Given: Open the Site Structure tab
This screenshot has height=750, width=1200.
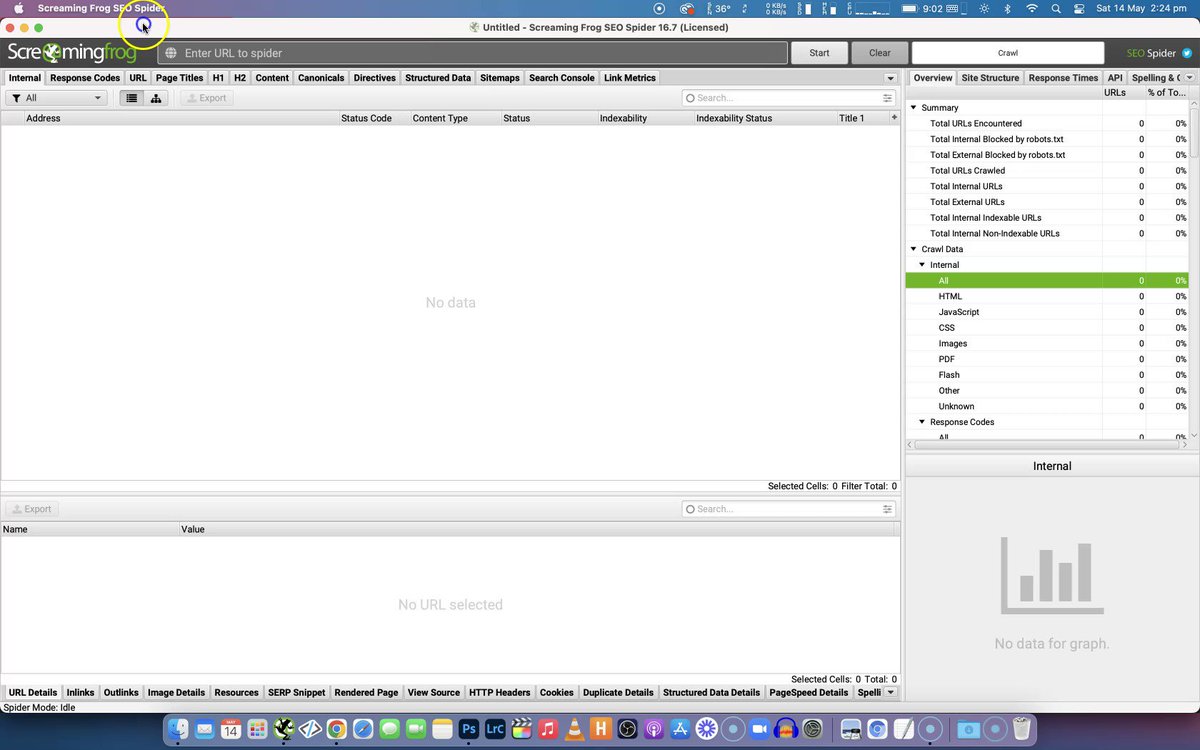Looking at the screenshot, I should pyautogui.click(x=990, y=78).
